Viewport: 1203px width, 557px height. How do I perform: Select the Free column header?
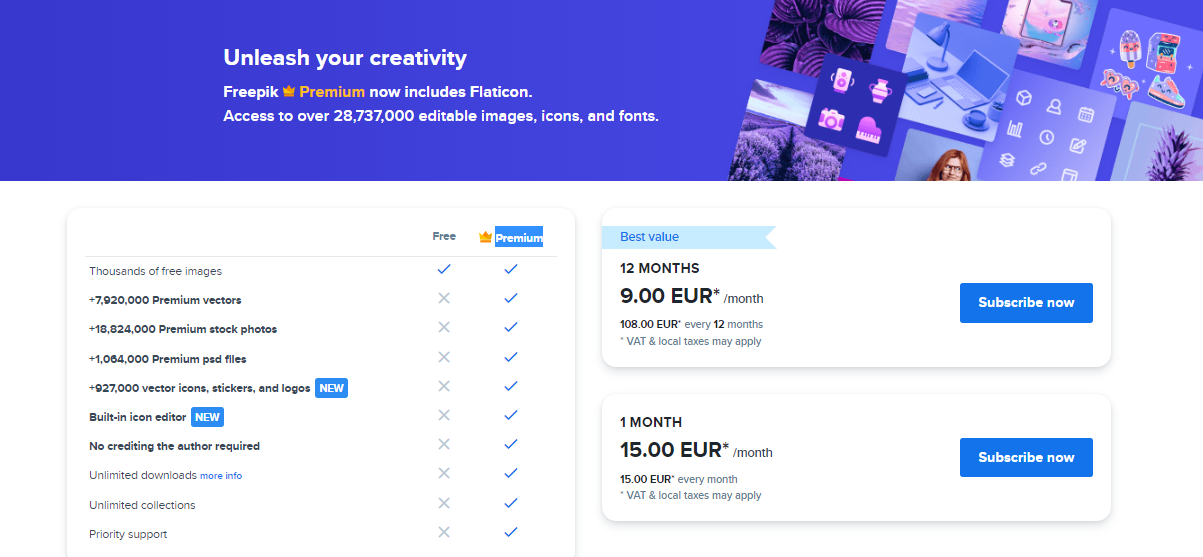click(x=444, y=237)
